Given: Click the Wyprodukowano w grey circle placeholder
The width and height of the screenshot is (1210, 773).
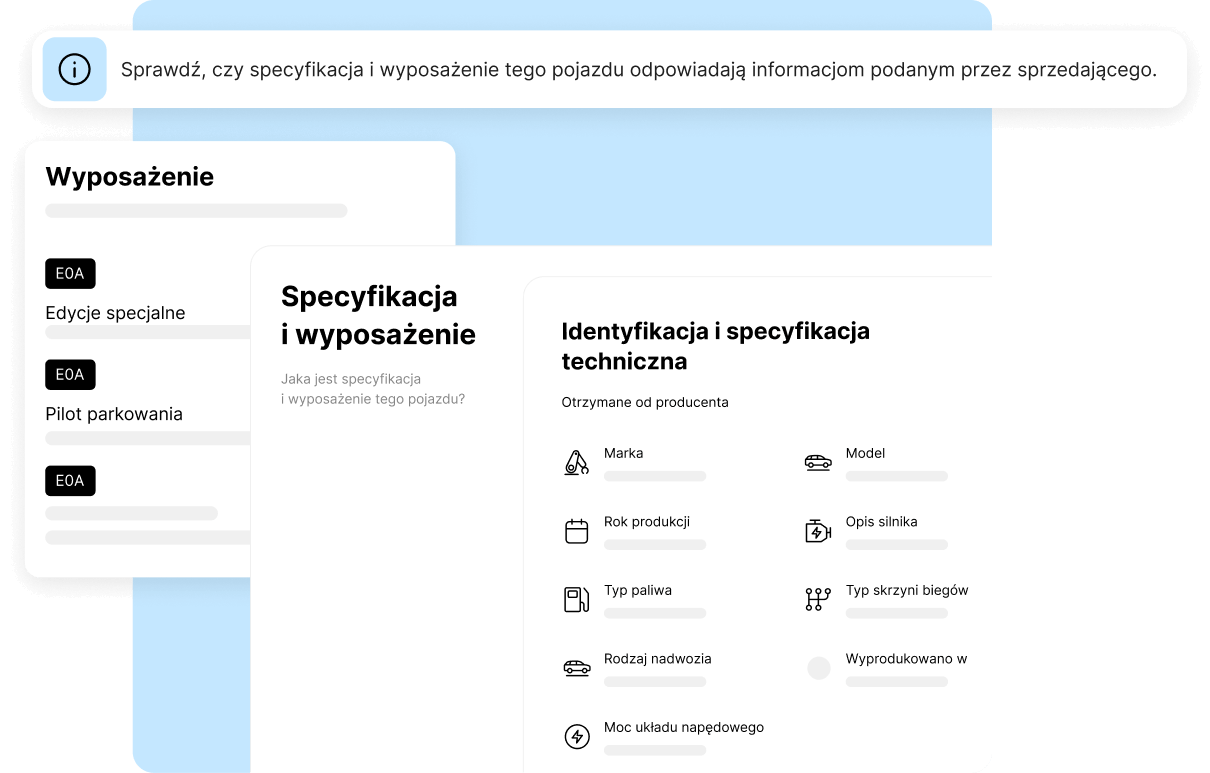Looking at the screenshot, I should click(818, 668).
